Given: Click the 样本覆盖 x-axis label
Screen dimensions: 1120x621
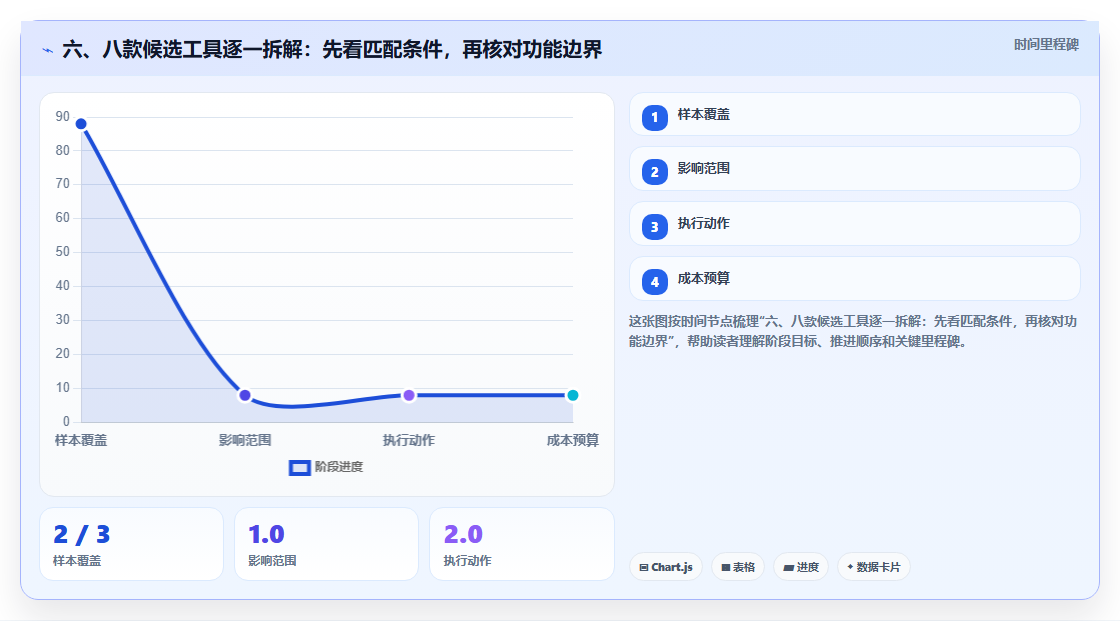Looking at the screenshot, I should tap(81, 440).
